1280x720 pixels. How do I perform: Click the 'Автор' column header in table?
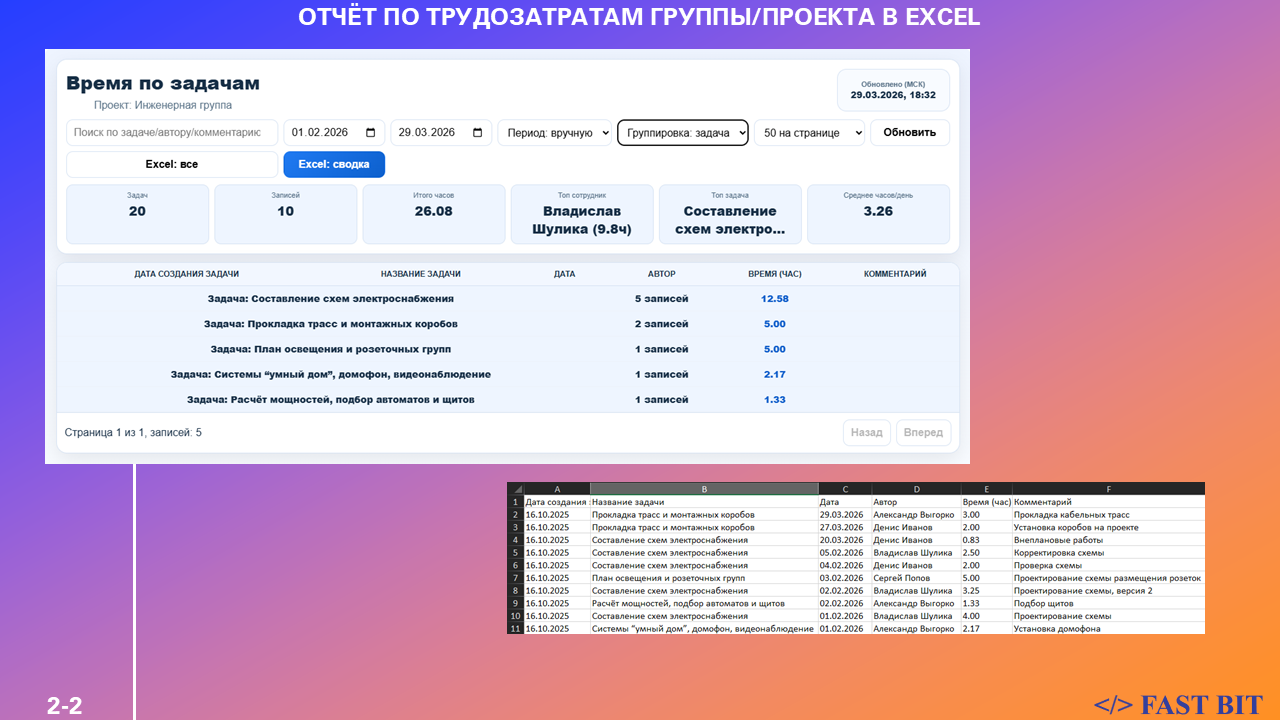point(661,274)
